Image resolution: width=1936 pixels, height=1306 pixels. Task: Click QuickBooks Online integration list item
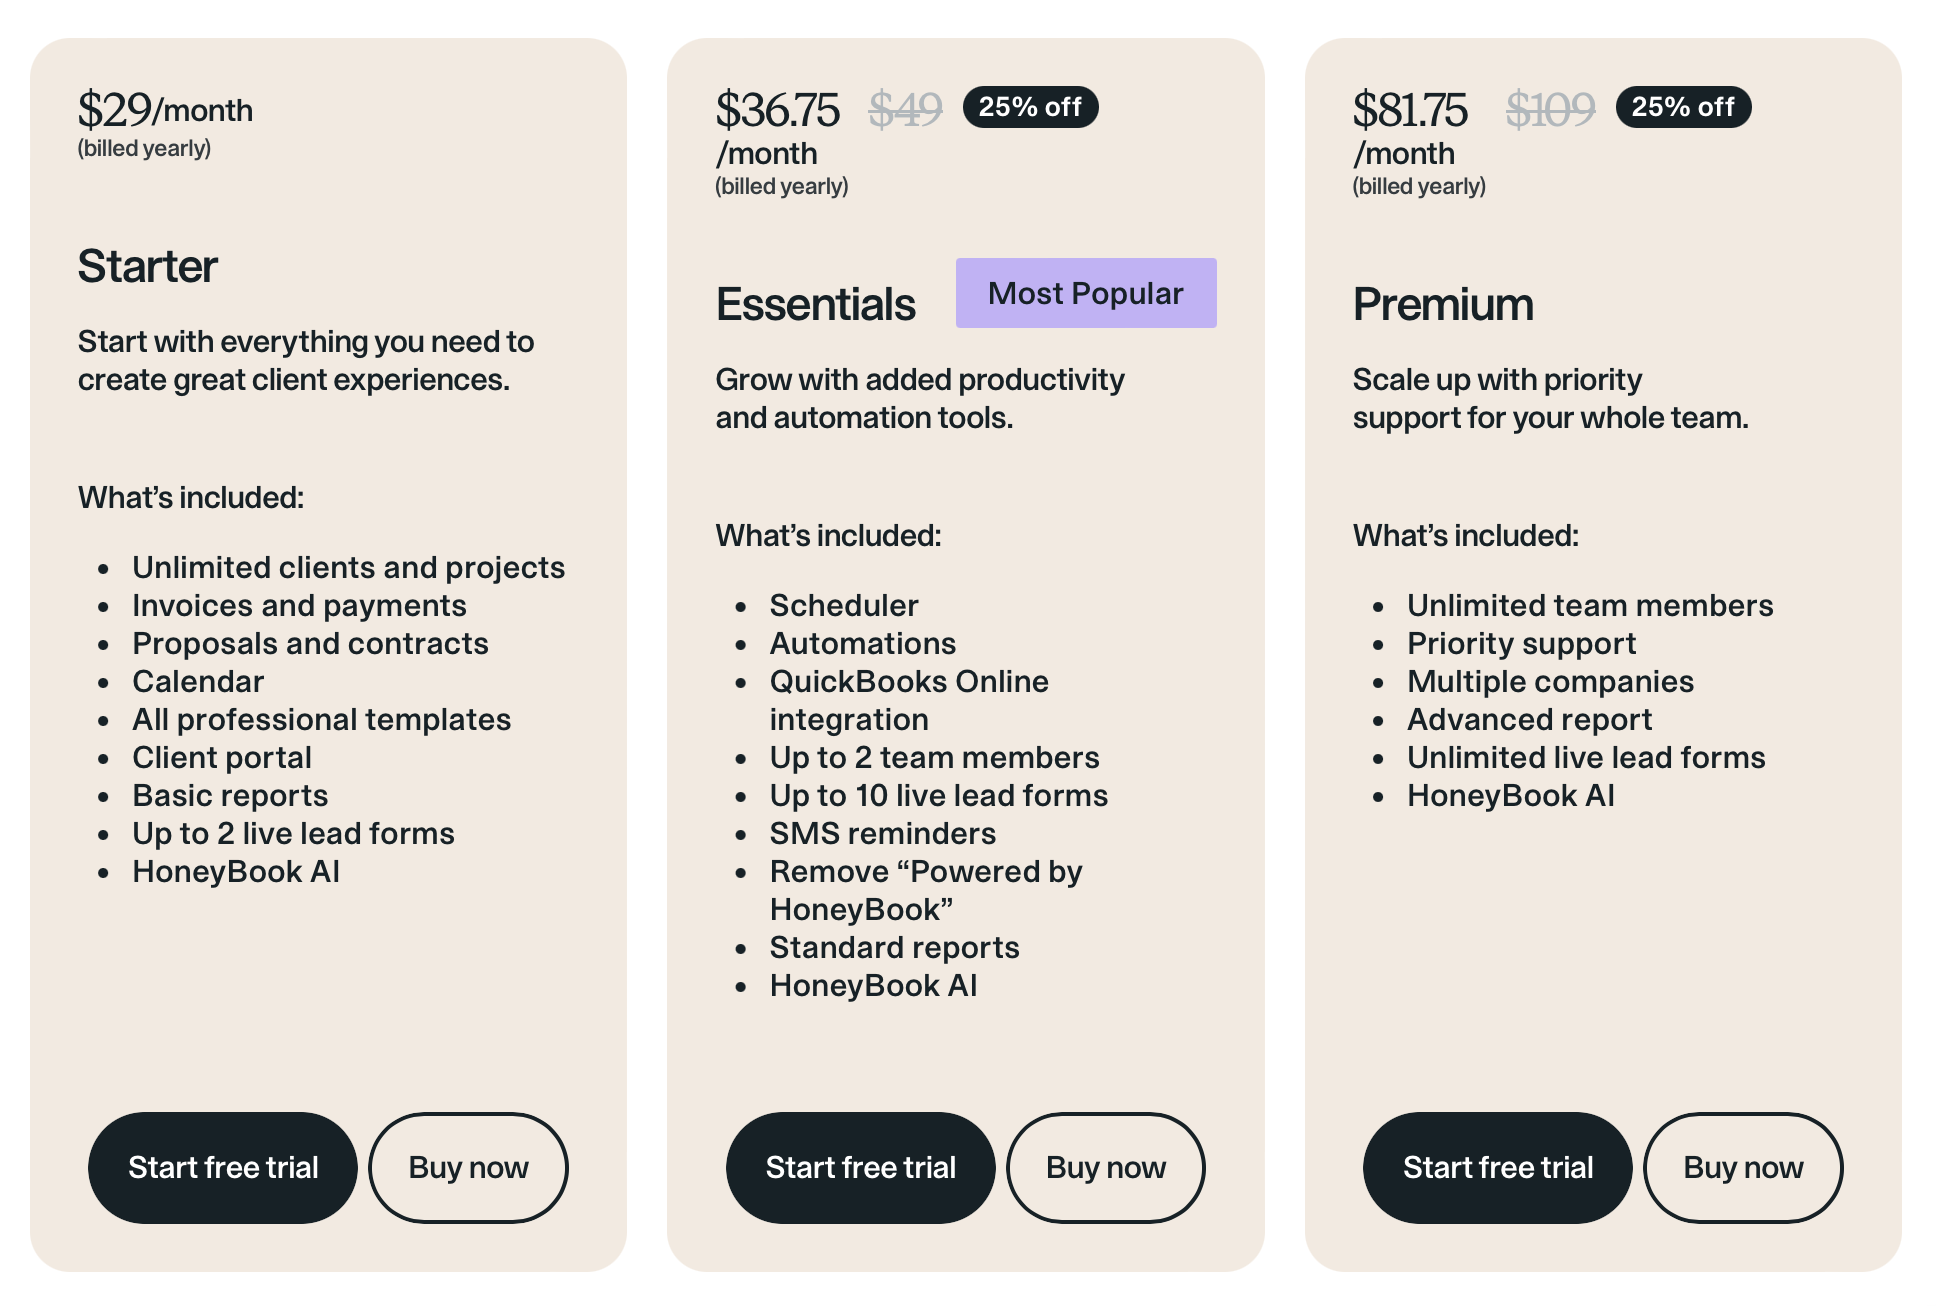point(909,681)
